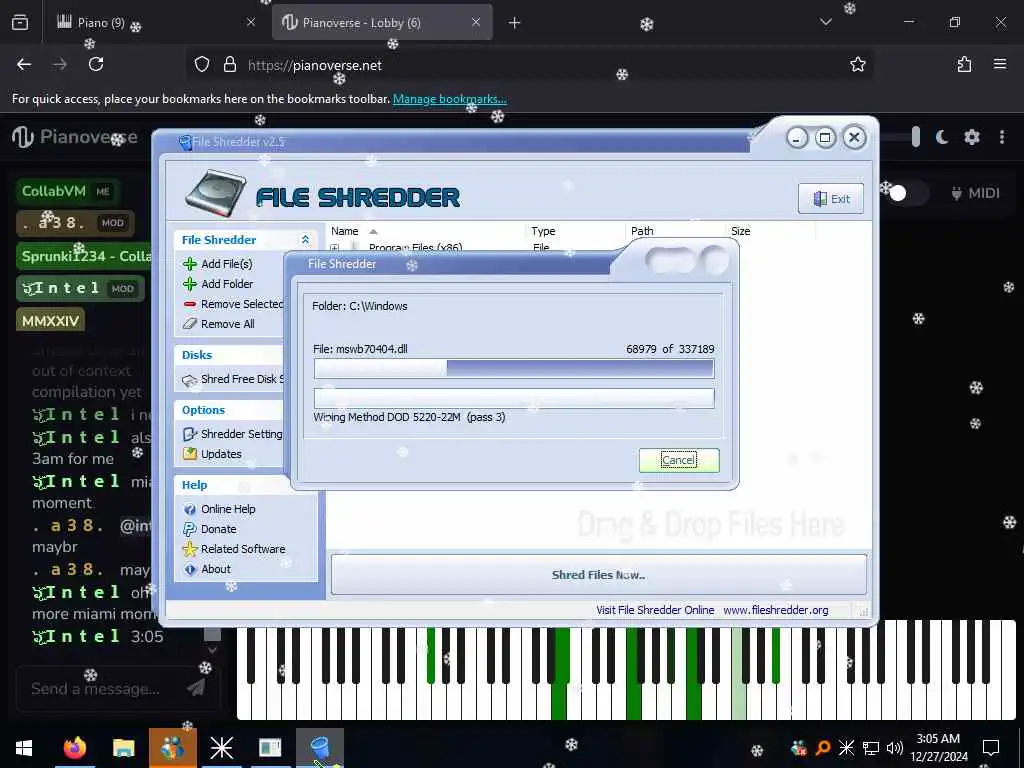The height and width of the screenshot is (768, 1024).
Task: Click the CollabVM user badge
Action: coord(66,191)
